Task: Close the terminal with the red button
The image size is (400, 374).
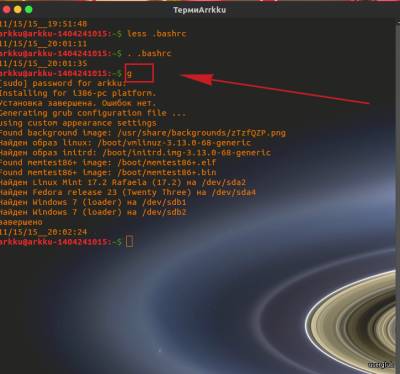Action: click(x=6, y=10)
